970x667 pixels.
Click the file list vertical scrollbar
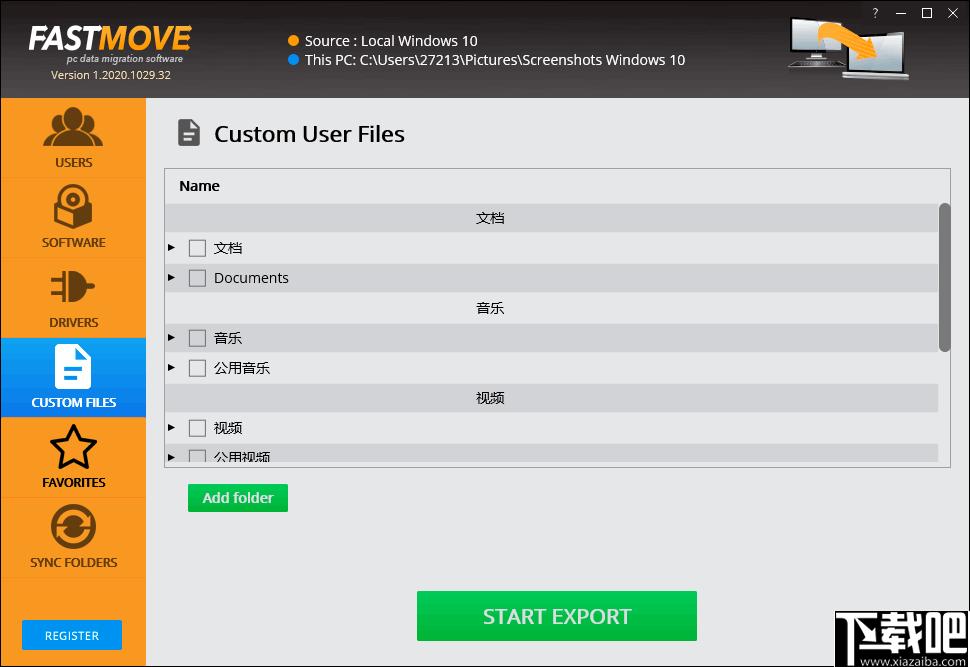(x=944, y=277)
